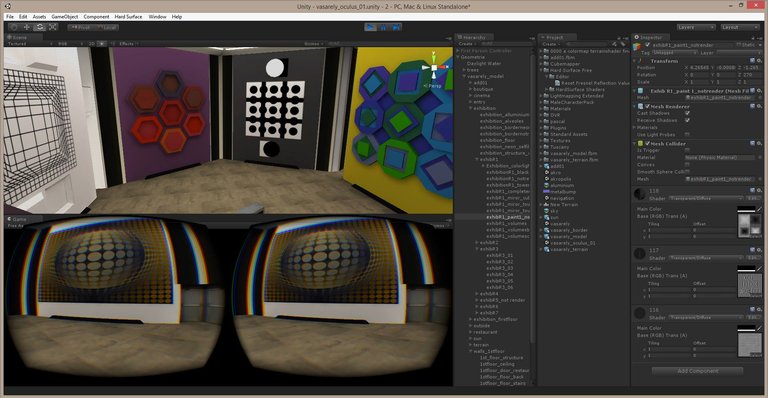The width and height of the screenshot is (768, 398).
Task: Open Shader dropdown for material 118
Action: tap(706, 198)
